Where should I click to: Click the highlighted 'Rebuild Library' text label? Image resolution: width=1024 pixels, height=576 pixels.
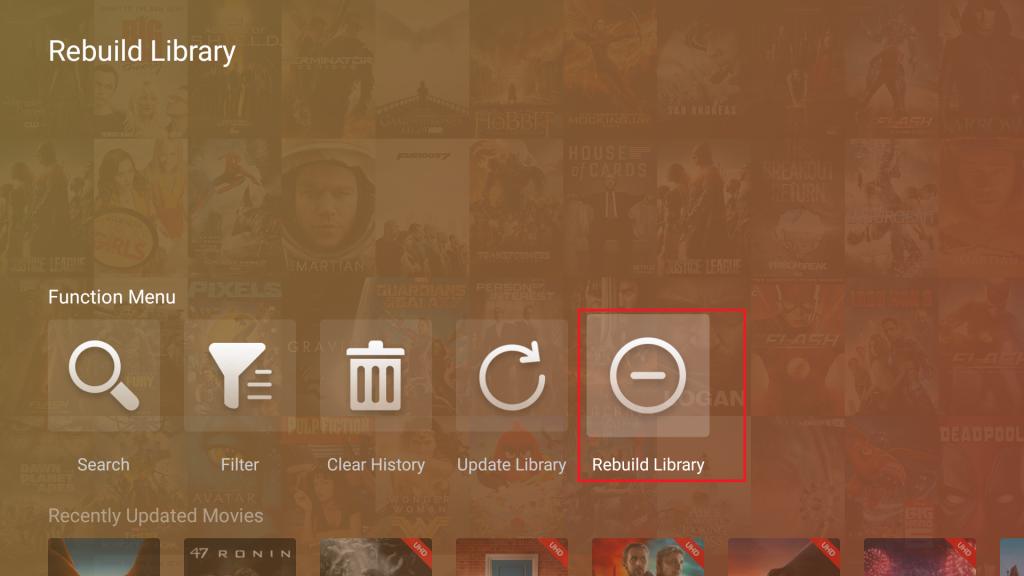click(648, 465)
